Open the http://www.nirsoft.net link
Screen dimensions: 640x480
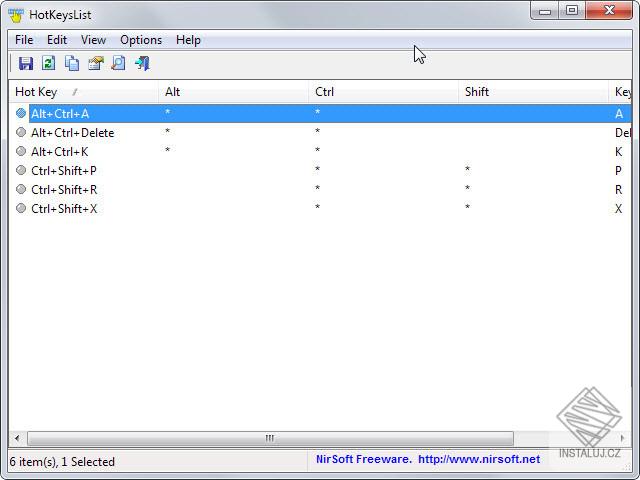click(479, 459)
